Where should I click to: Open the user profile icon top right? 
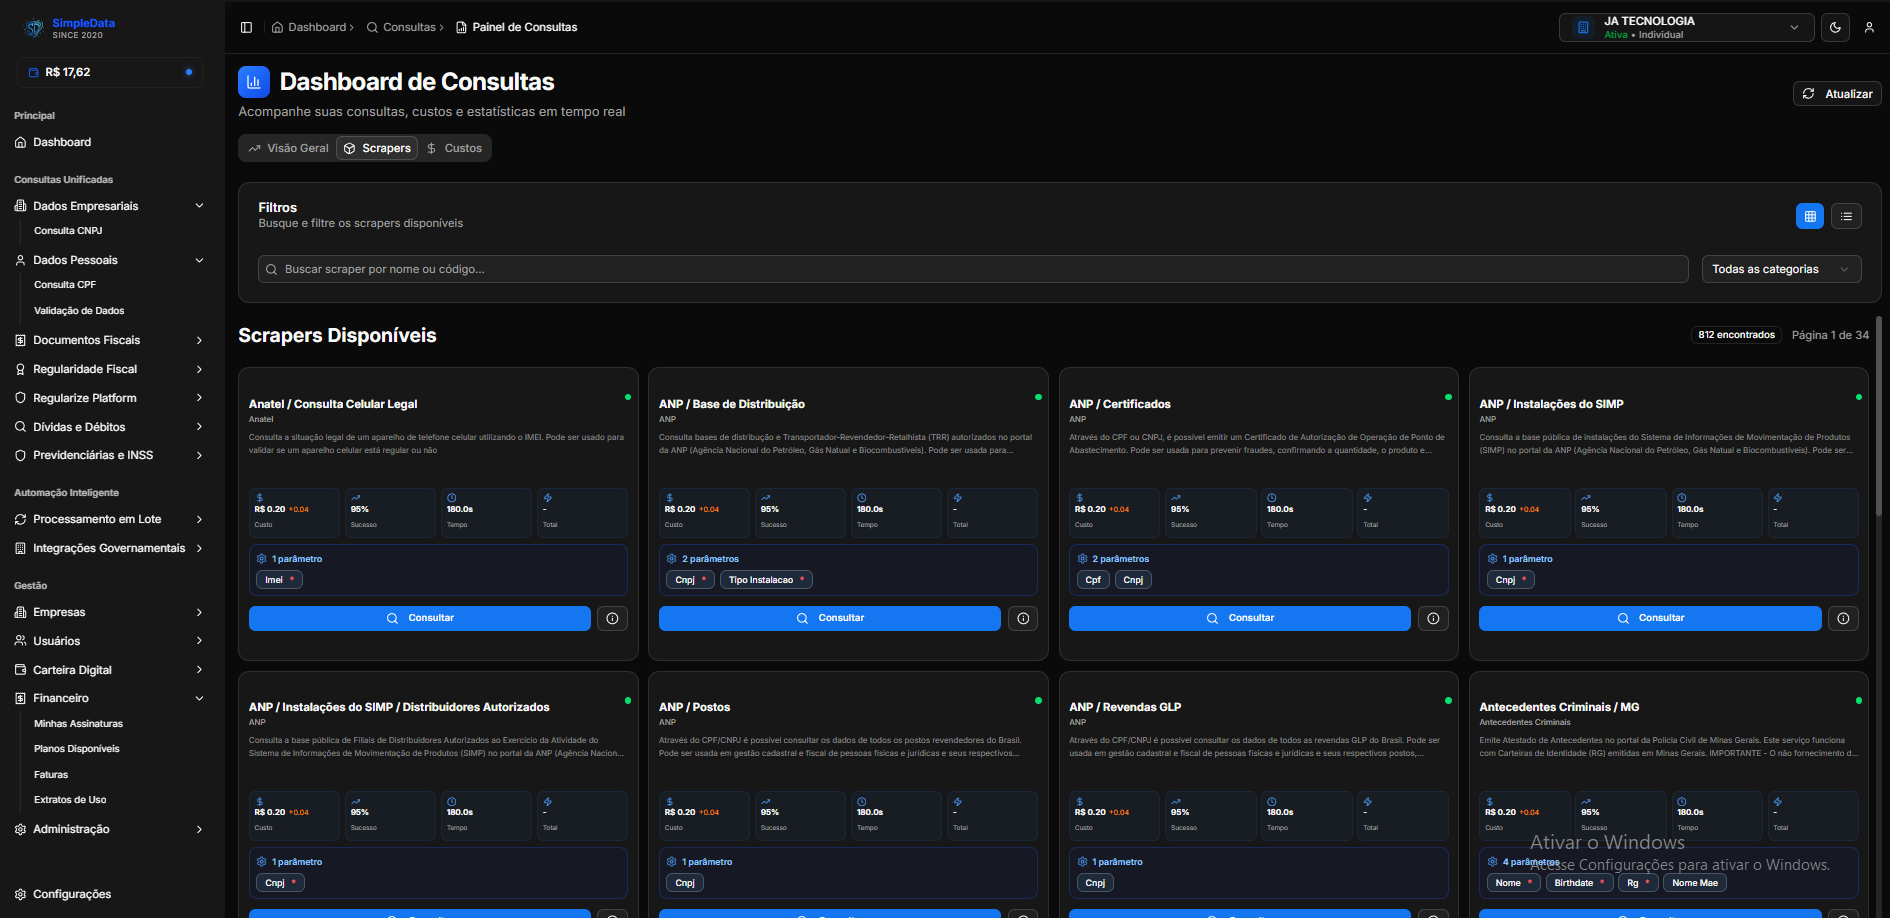[x=1871, y=27]
